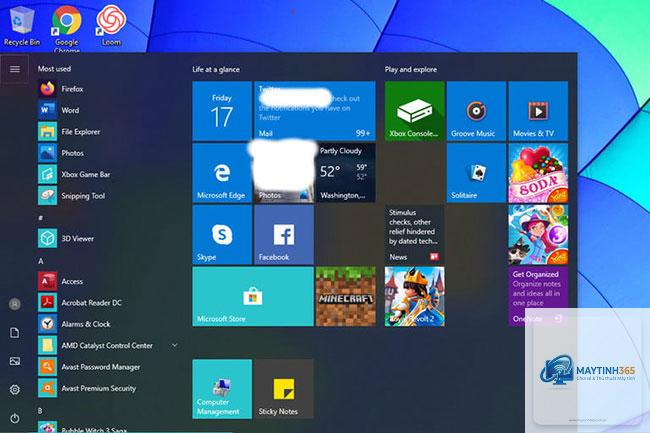Open Computer Management tile
This screenshot has height=433, width=650.
tap(222, 389)
